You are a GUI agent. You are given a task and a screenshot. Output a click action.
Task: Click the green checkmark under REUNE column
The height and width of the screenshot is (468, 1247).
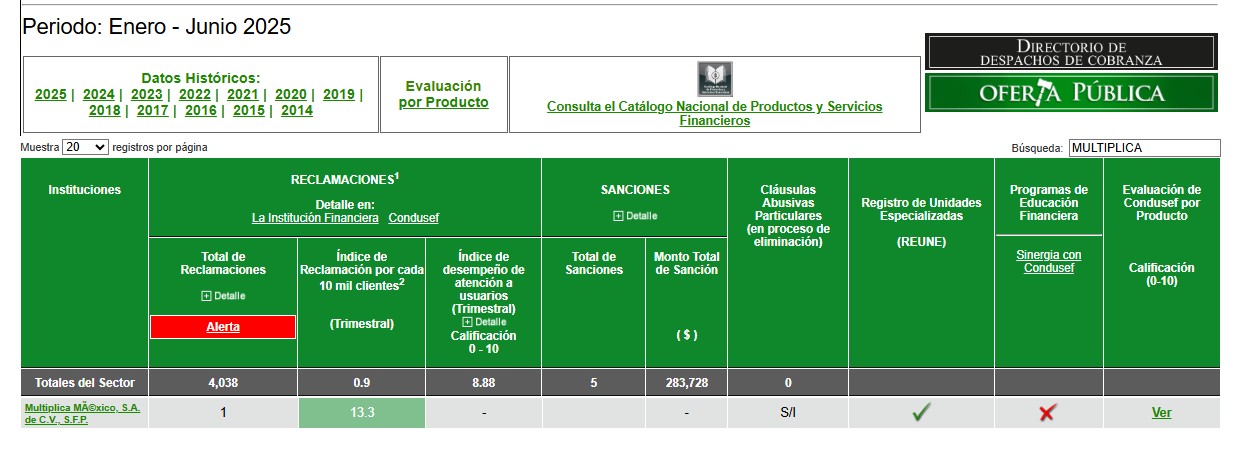920,412
